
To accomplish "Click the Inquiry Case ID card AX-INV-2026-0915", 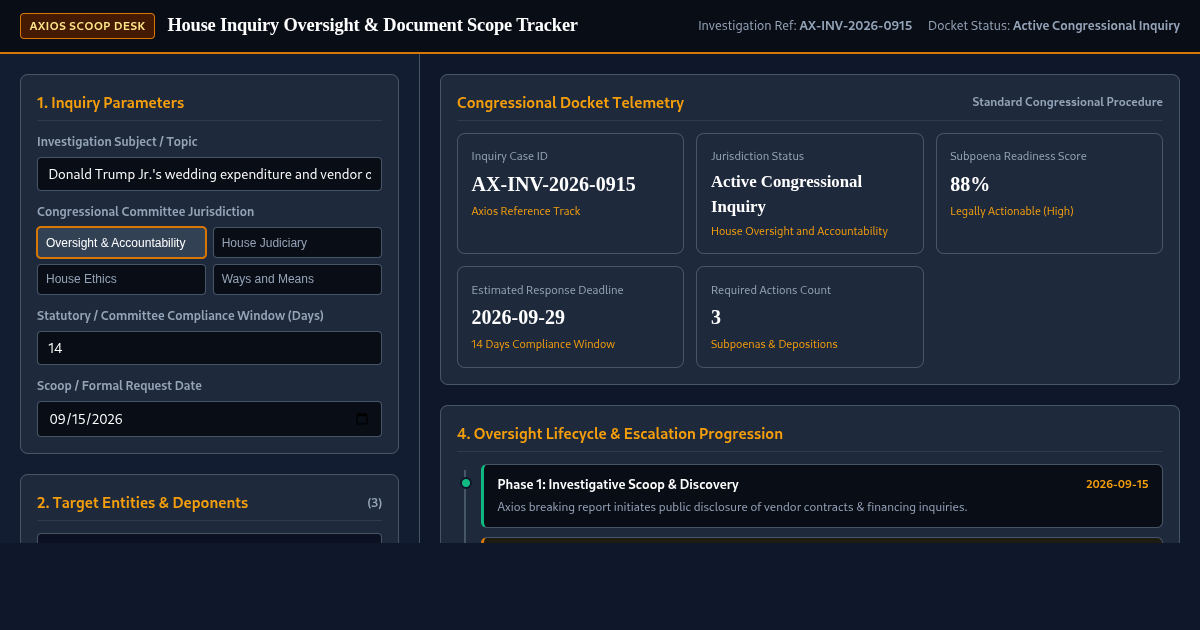I will (570, 194).
